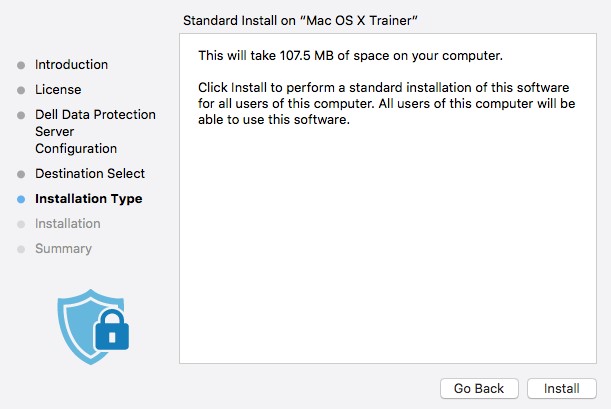The height and width of the screenshot is (409, 611).
Task: Click the standard installation description paragraph
Action: [x=386, y=102]
